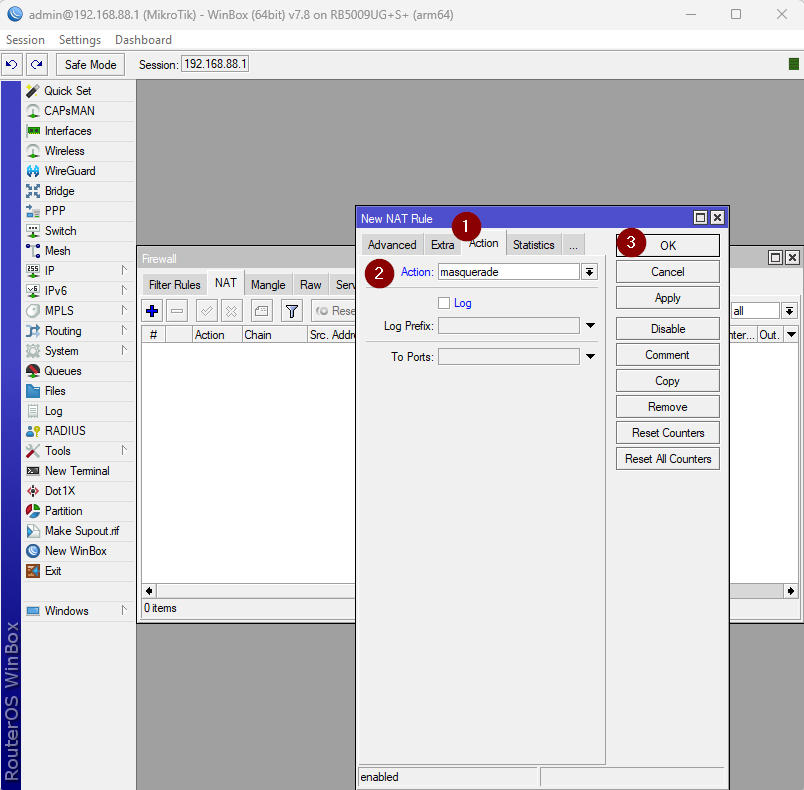Switch to the Advanced tab
804x790 pixels.
(x=392, y=245)
